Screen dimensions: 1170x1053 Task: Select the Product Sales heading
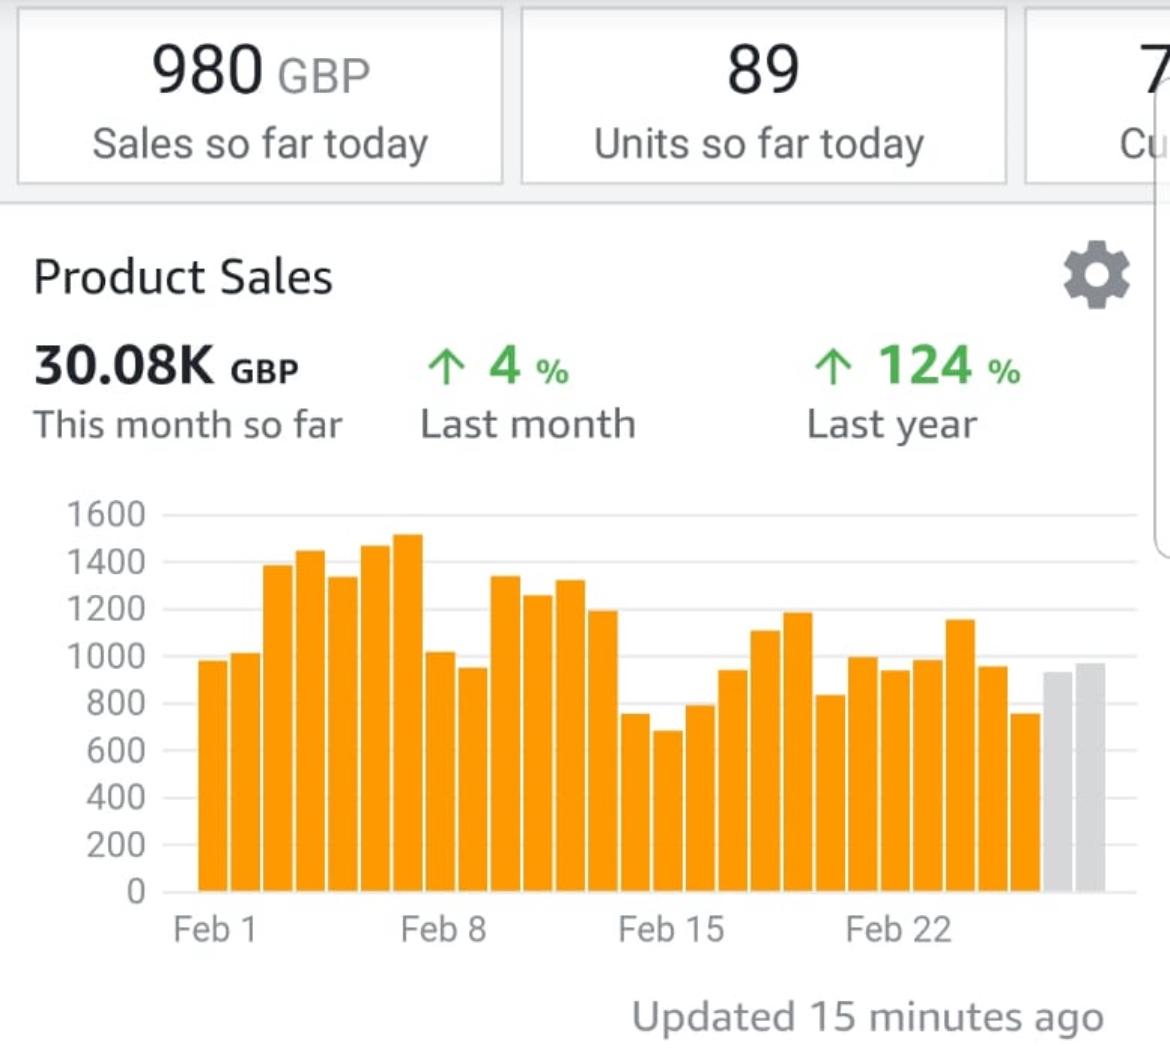(183, 277)
